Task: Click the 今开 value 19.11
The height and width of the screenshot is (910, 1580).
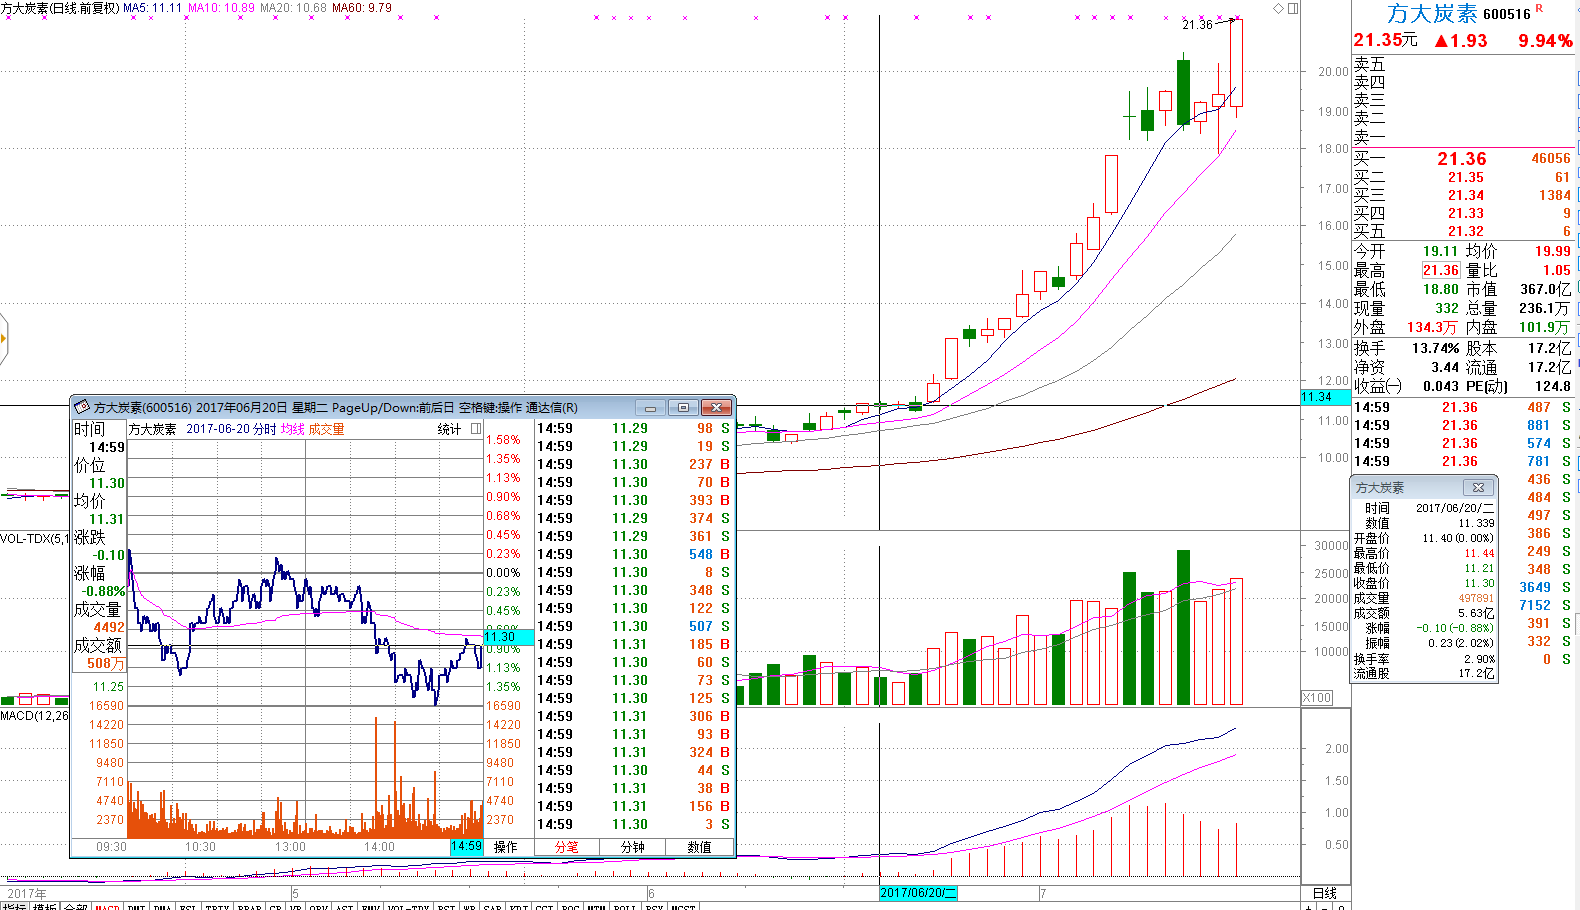Action: pos(1441,252)
